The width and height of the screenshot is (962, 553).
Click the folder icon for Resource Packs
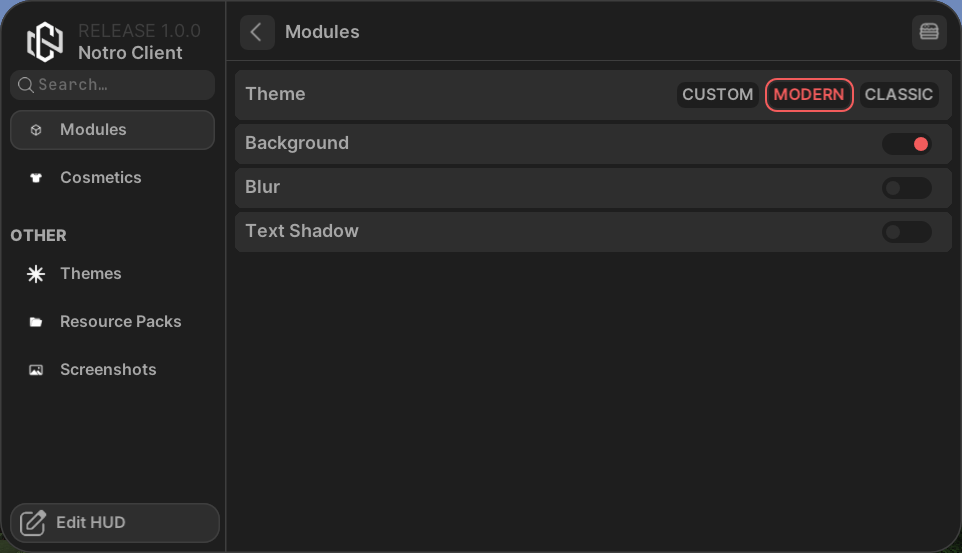click(x=36, y=322)
